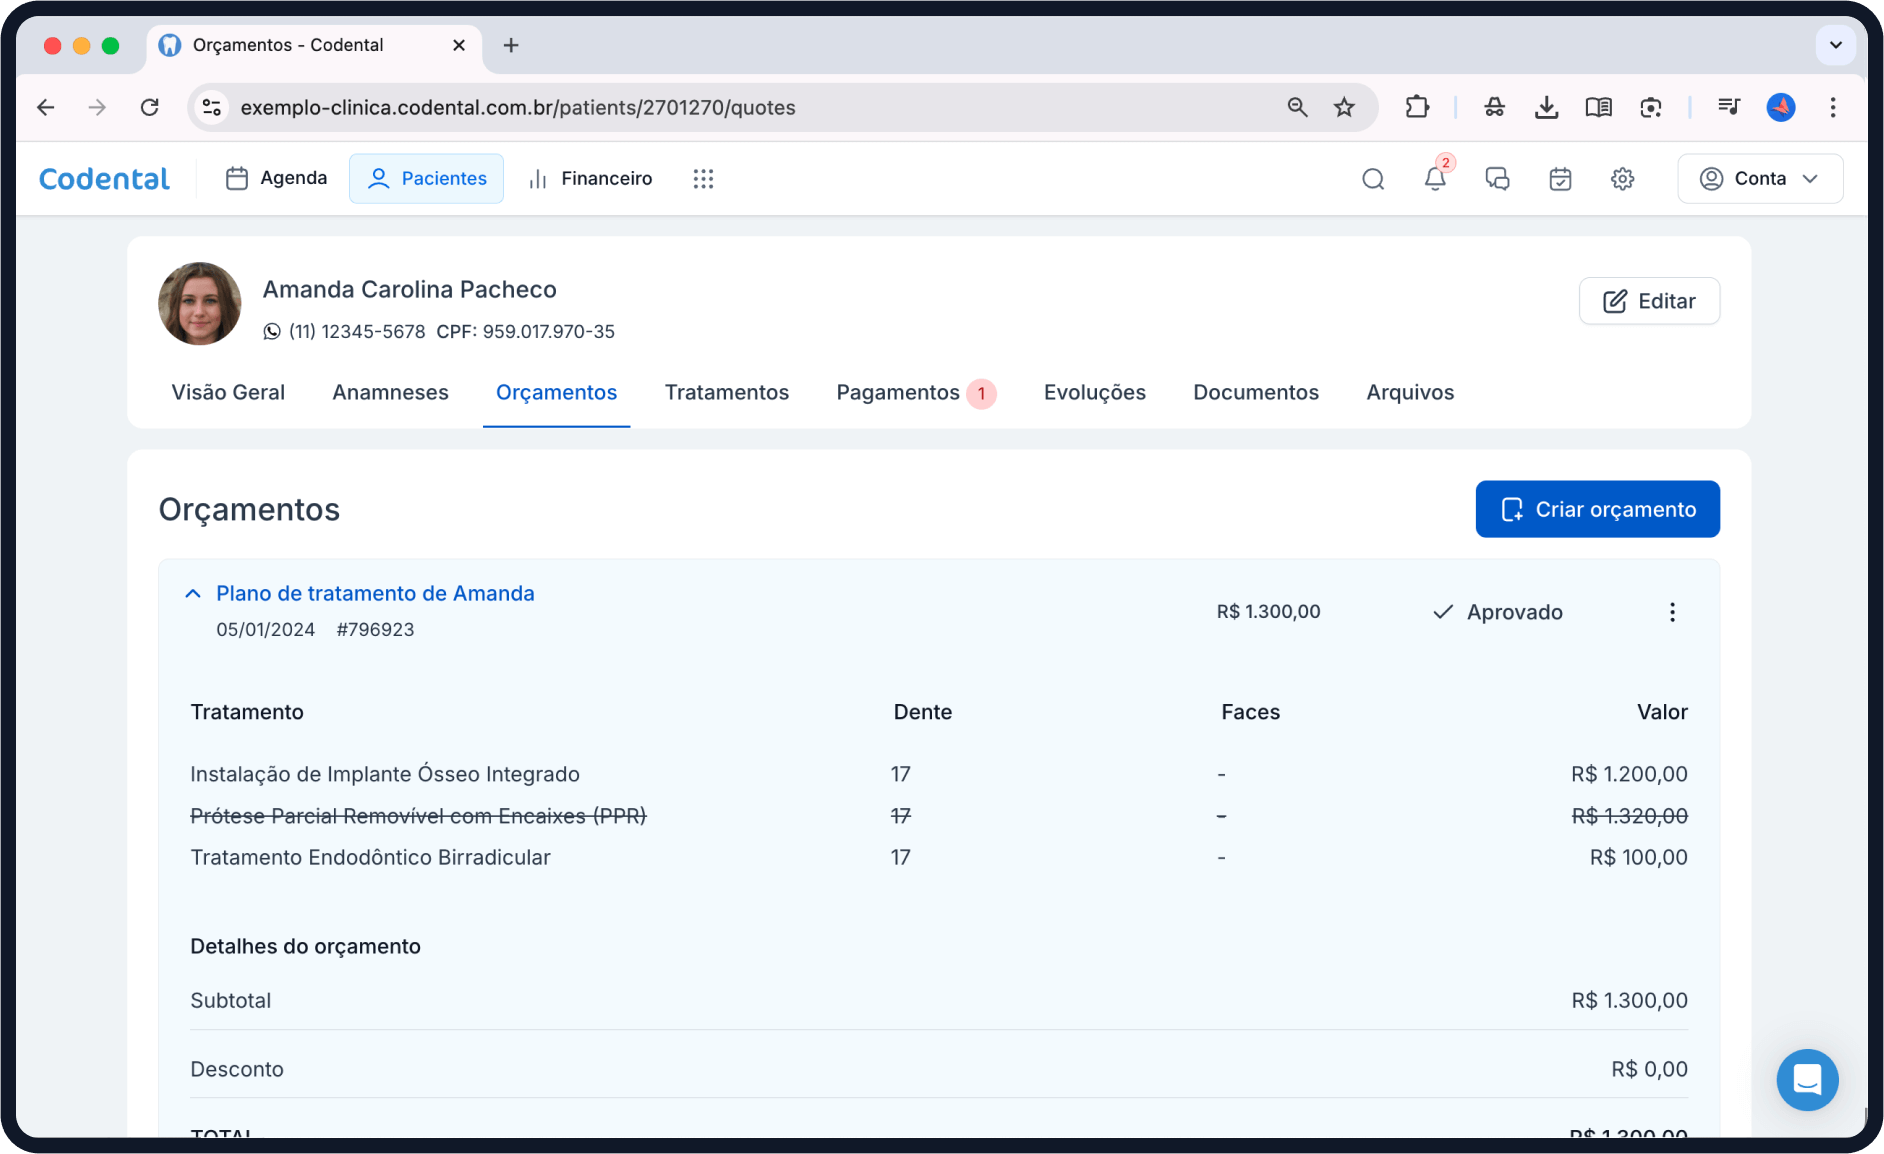The height and width of the screenshot is (1154, 1884).
Task: Click the calendar check icon in header
Action: tap(1560, 179)
